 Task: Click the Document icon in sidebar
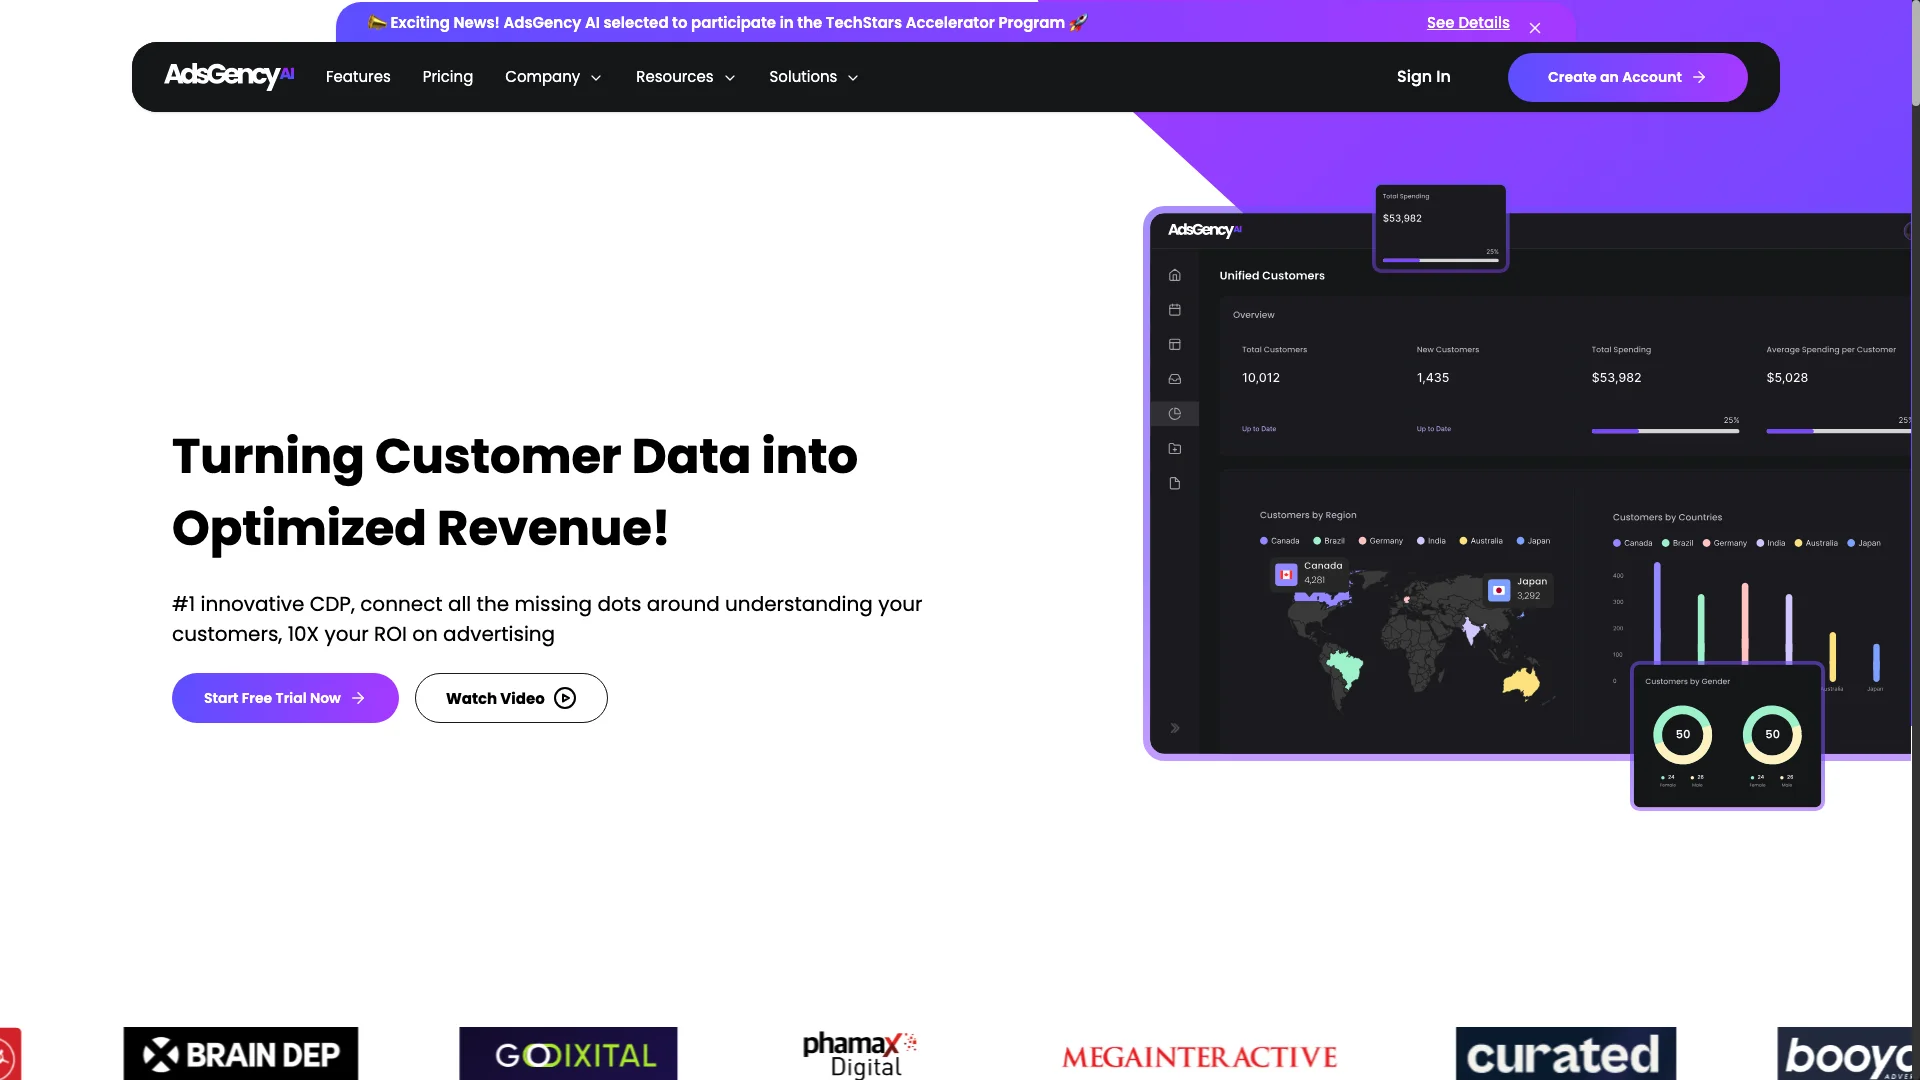point(1174,483)
